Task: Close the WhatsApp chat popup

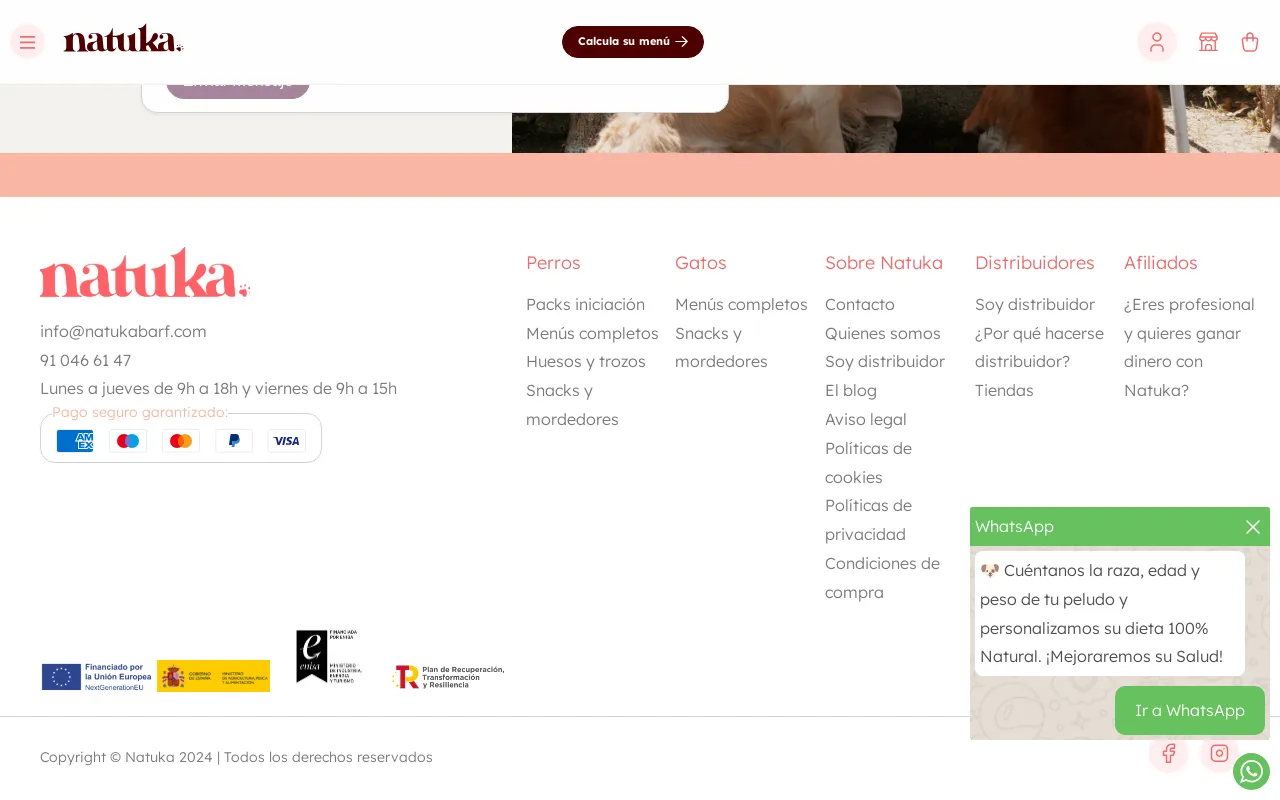Action: pos(1253,527)
